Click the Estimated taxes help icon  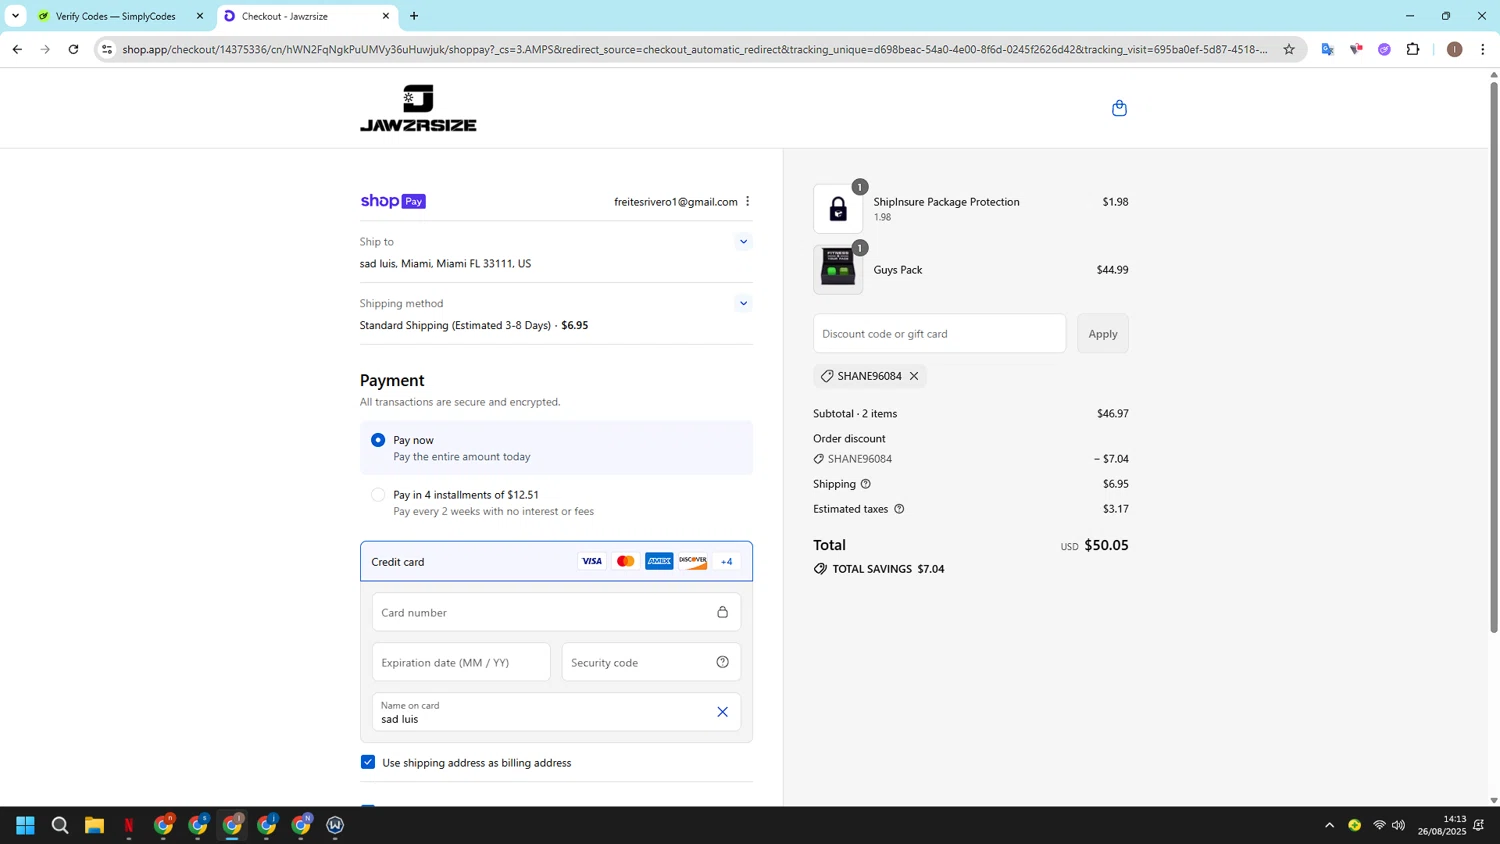pyautogui.click(x=899, y=509)
